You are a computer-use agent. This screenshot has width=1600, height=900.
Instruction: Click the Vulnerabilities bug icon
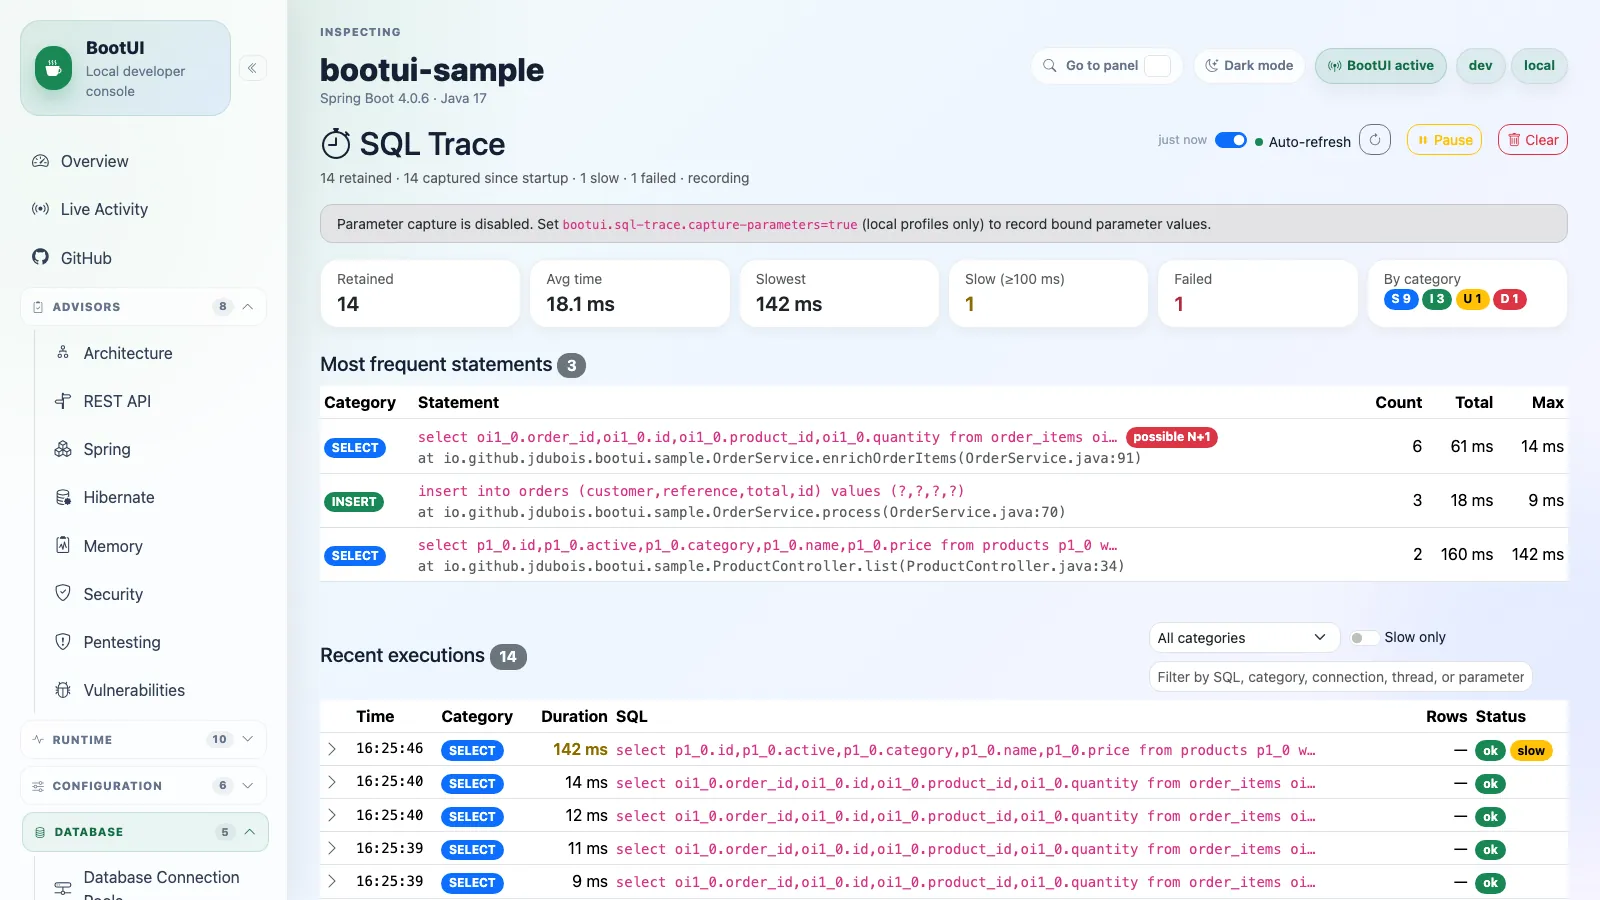(63, 690)
